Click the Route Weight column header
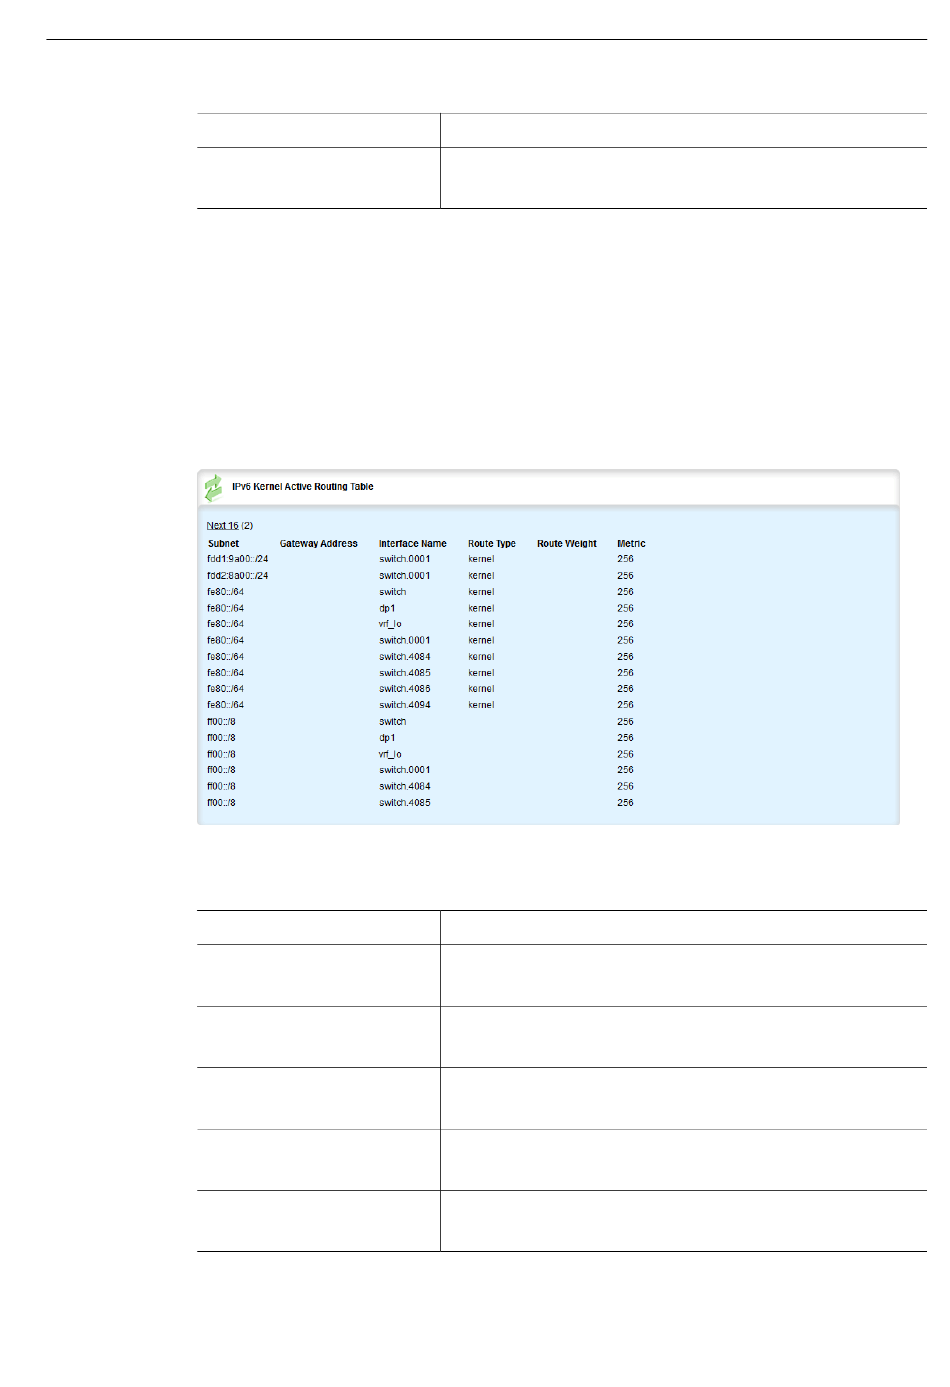Image resolution: width=950 pixels, height=1387 pixels. 566,544
